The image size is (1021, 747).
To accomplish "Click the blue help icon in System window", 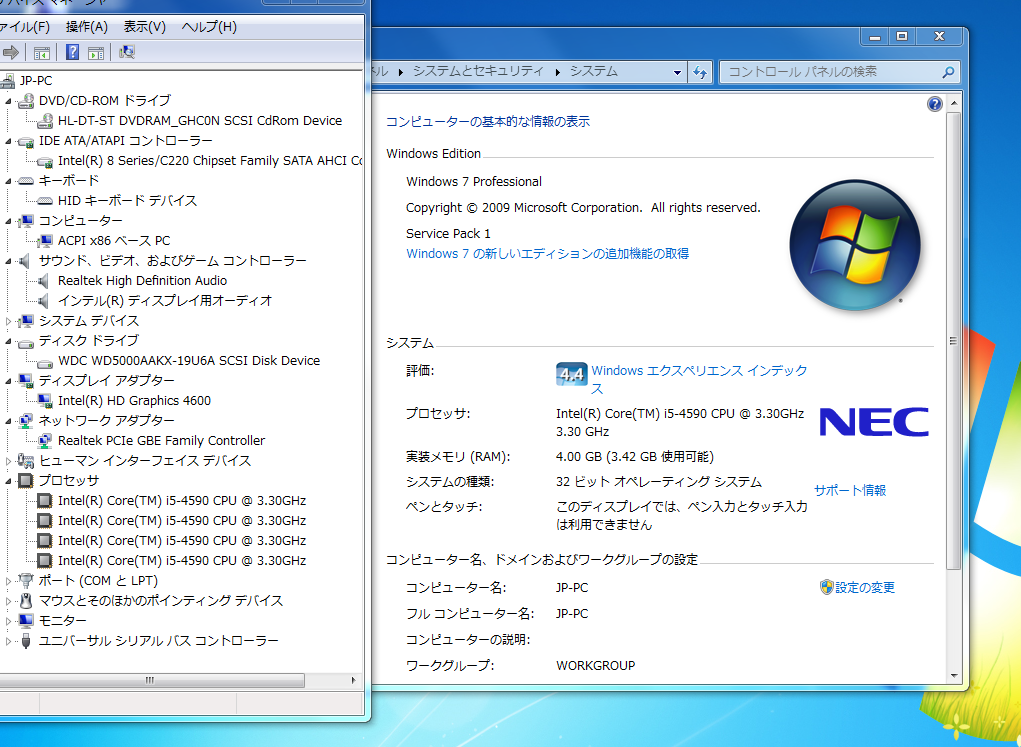I will [x=934, y=104].
